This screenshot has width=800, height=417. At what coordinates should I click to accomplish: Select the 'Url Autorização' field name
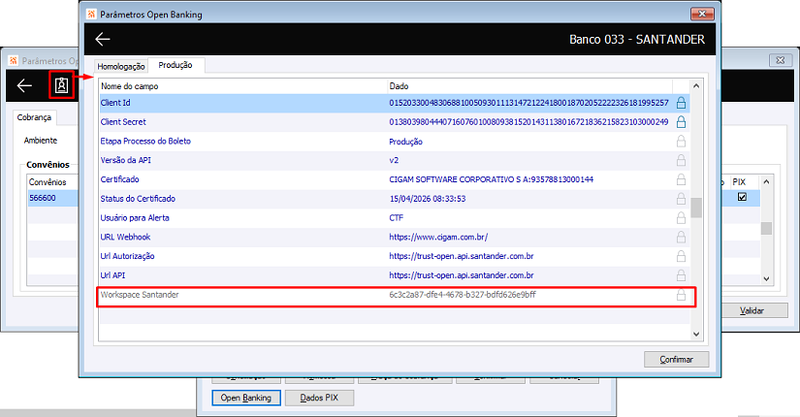point(128,256)
